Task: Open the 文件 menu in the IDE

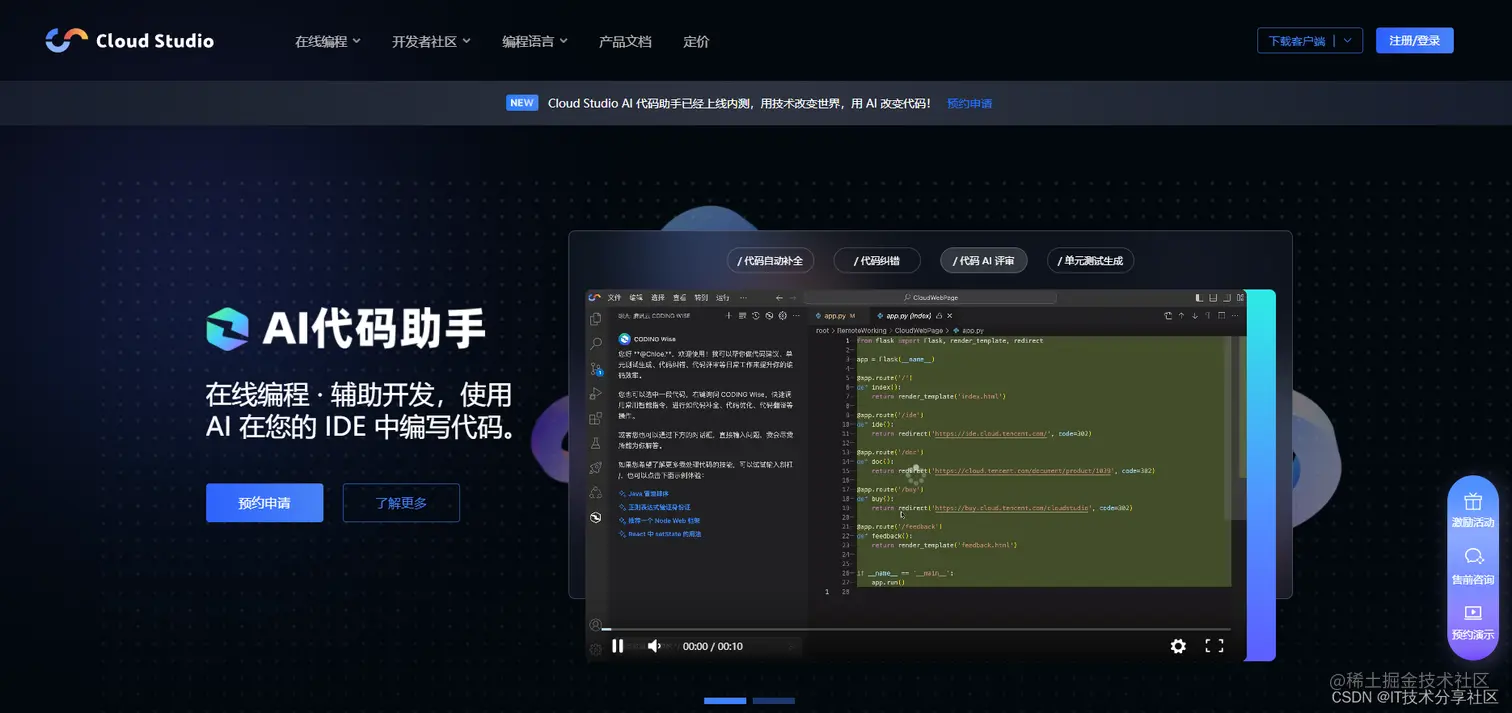Action: 614,297
